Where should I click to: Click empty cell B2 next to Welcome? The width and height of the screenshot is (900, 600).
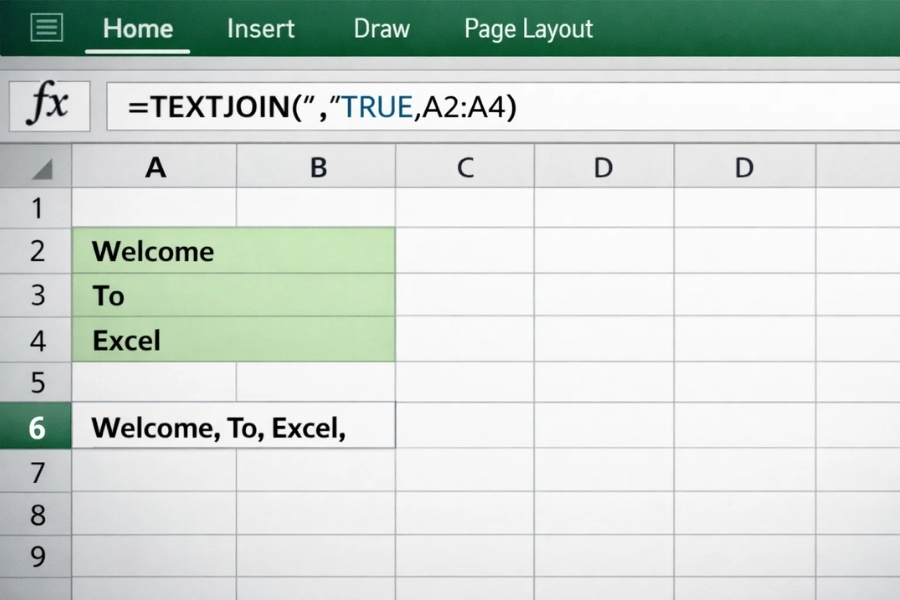pos(317,251)
